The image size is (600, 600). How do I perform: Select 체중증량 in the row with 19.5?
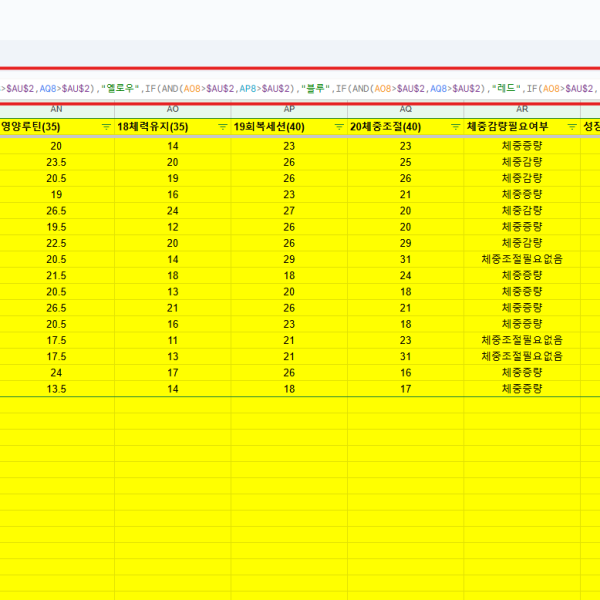click(522, 227)
